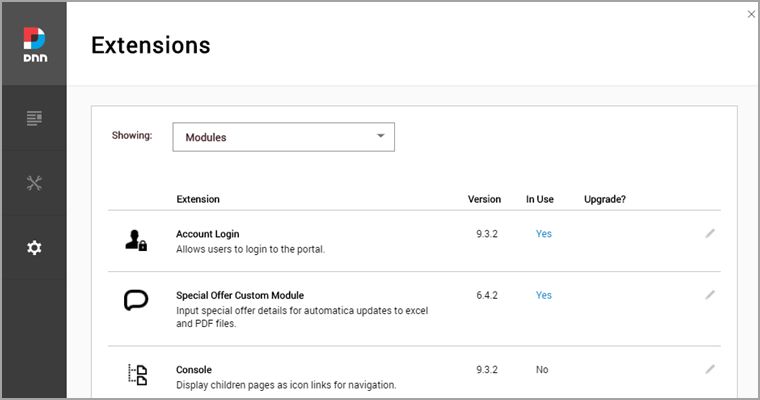This screenshot has width=760, height=400.
Task: Click the DNN logo in sidebar
Action: 34,44
